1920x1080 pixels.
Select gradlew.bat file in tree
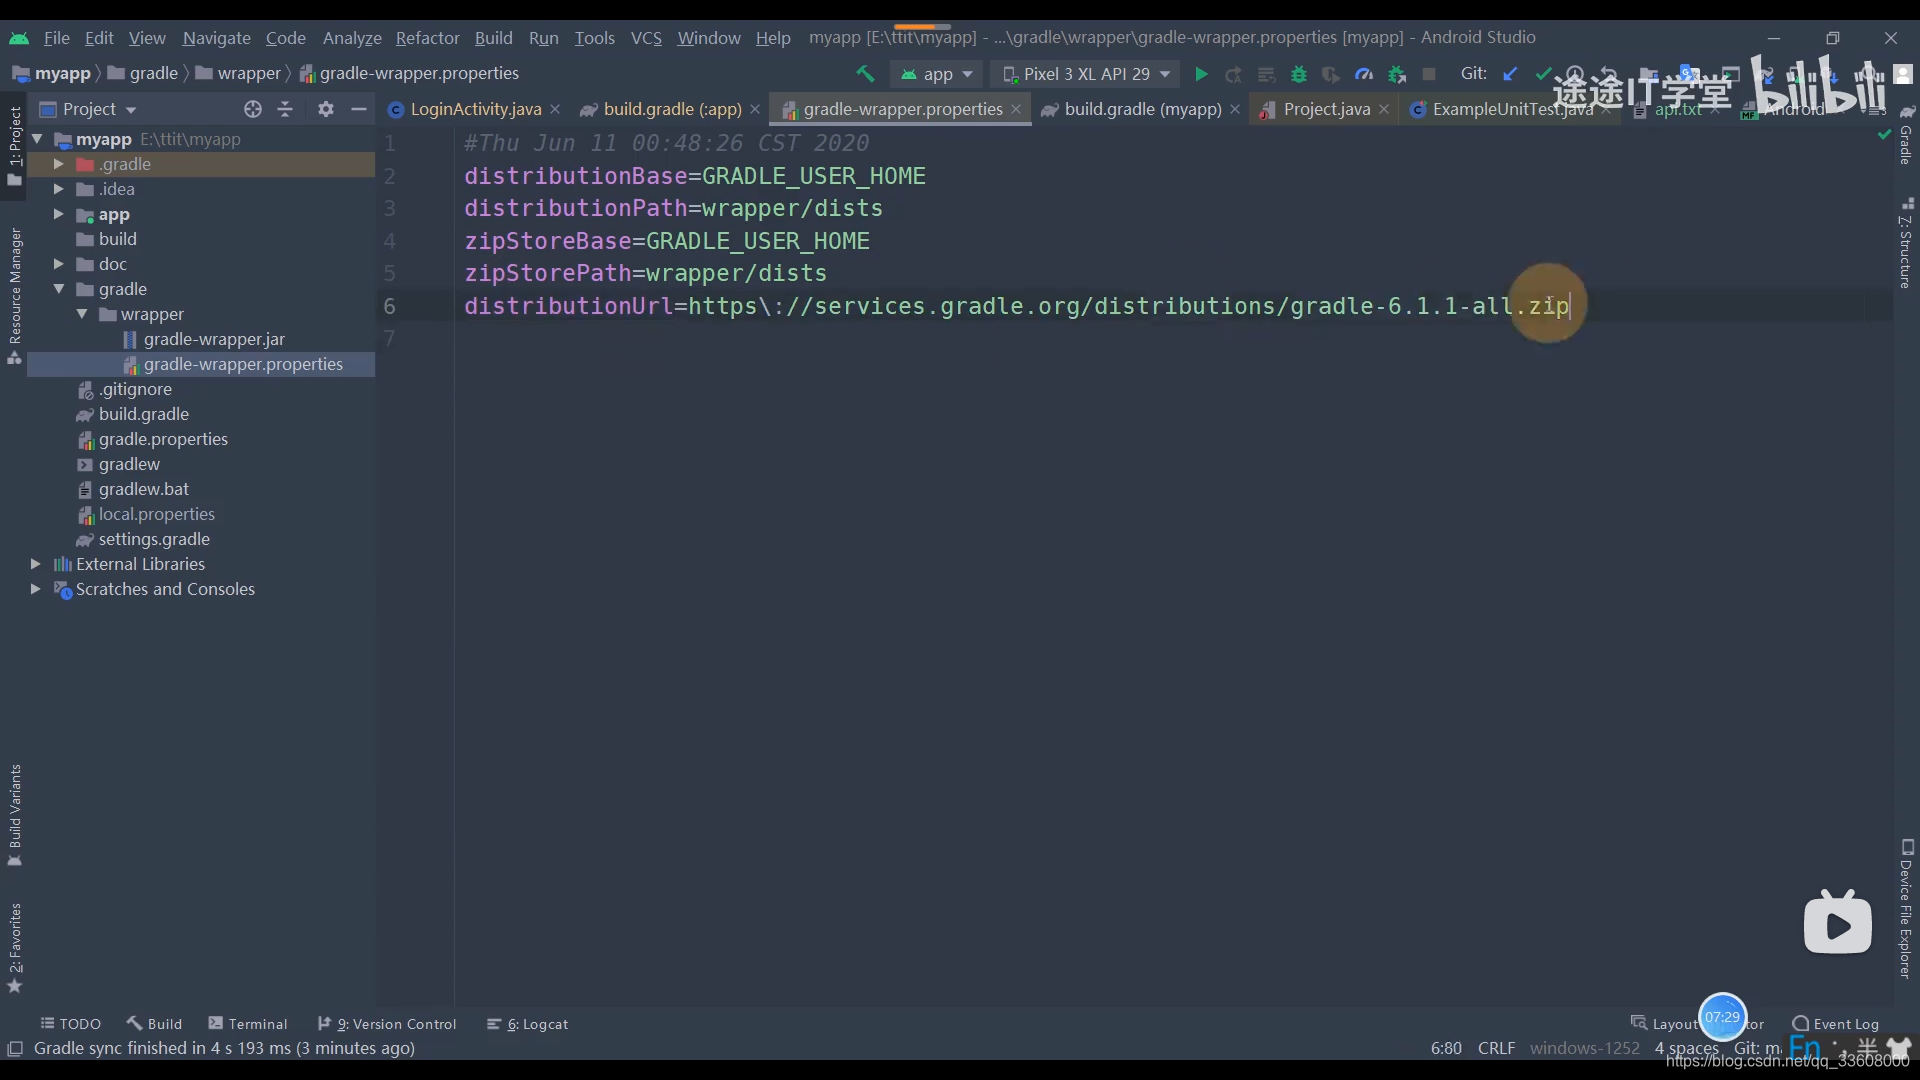pos(143,489)
